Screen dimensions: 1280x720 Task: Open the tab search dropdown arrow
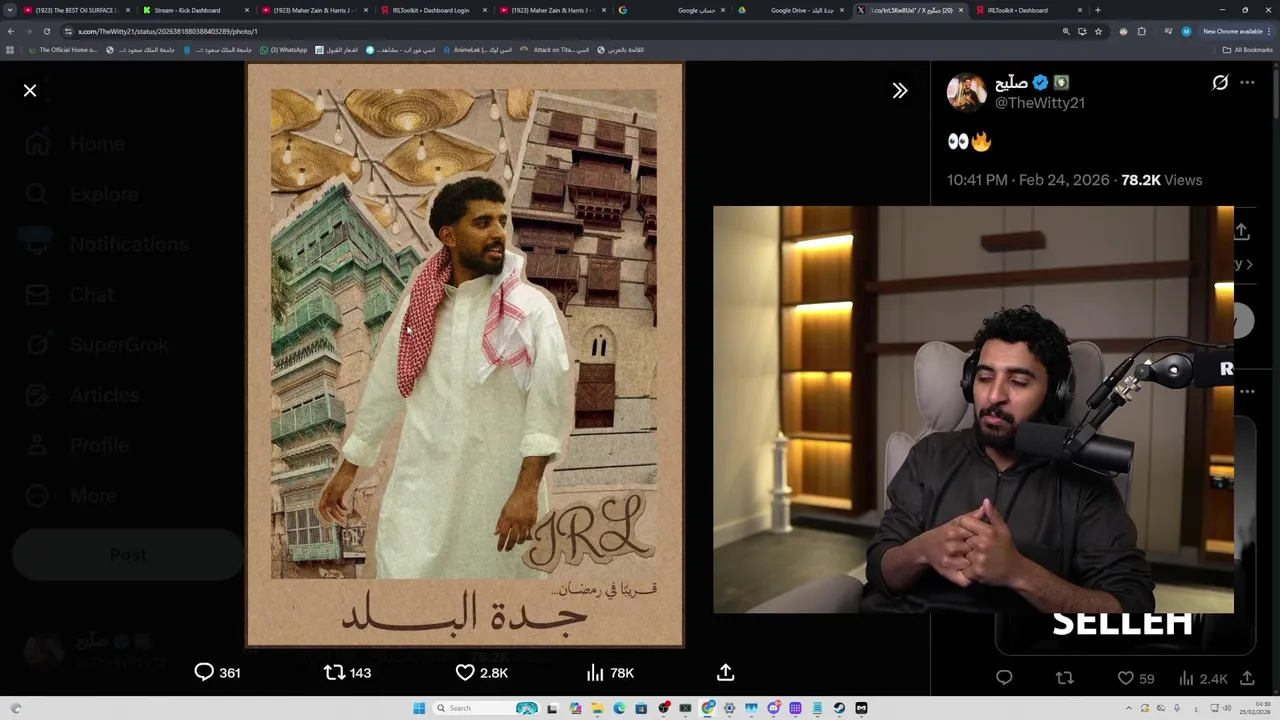(10, 10)
